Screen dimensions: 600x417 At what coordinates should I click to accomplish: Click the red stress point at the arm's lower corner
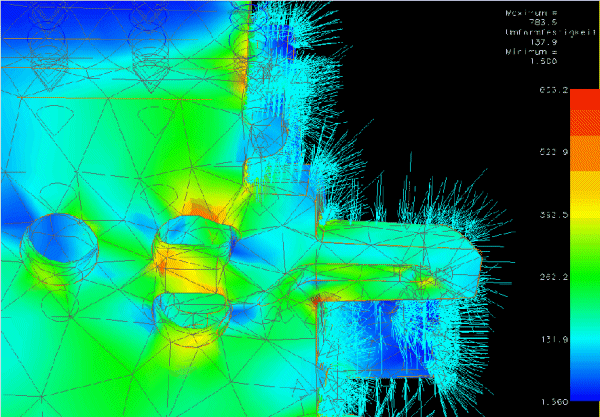tap(316, 299)
